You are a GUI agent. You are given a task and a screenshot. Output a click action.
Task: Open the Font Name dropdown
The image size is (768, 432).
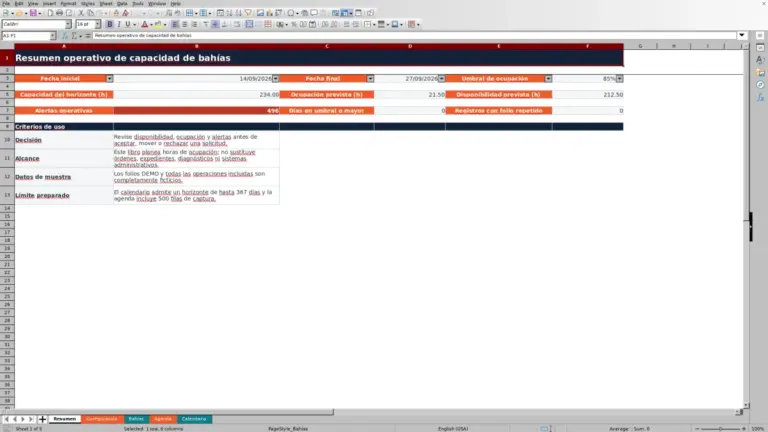tap(68, 24)
